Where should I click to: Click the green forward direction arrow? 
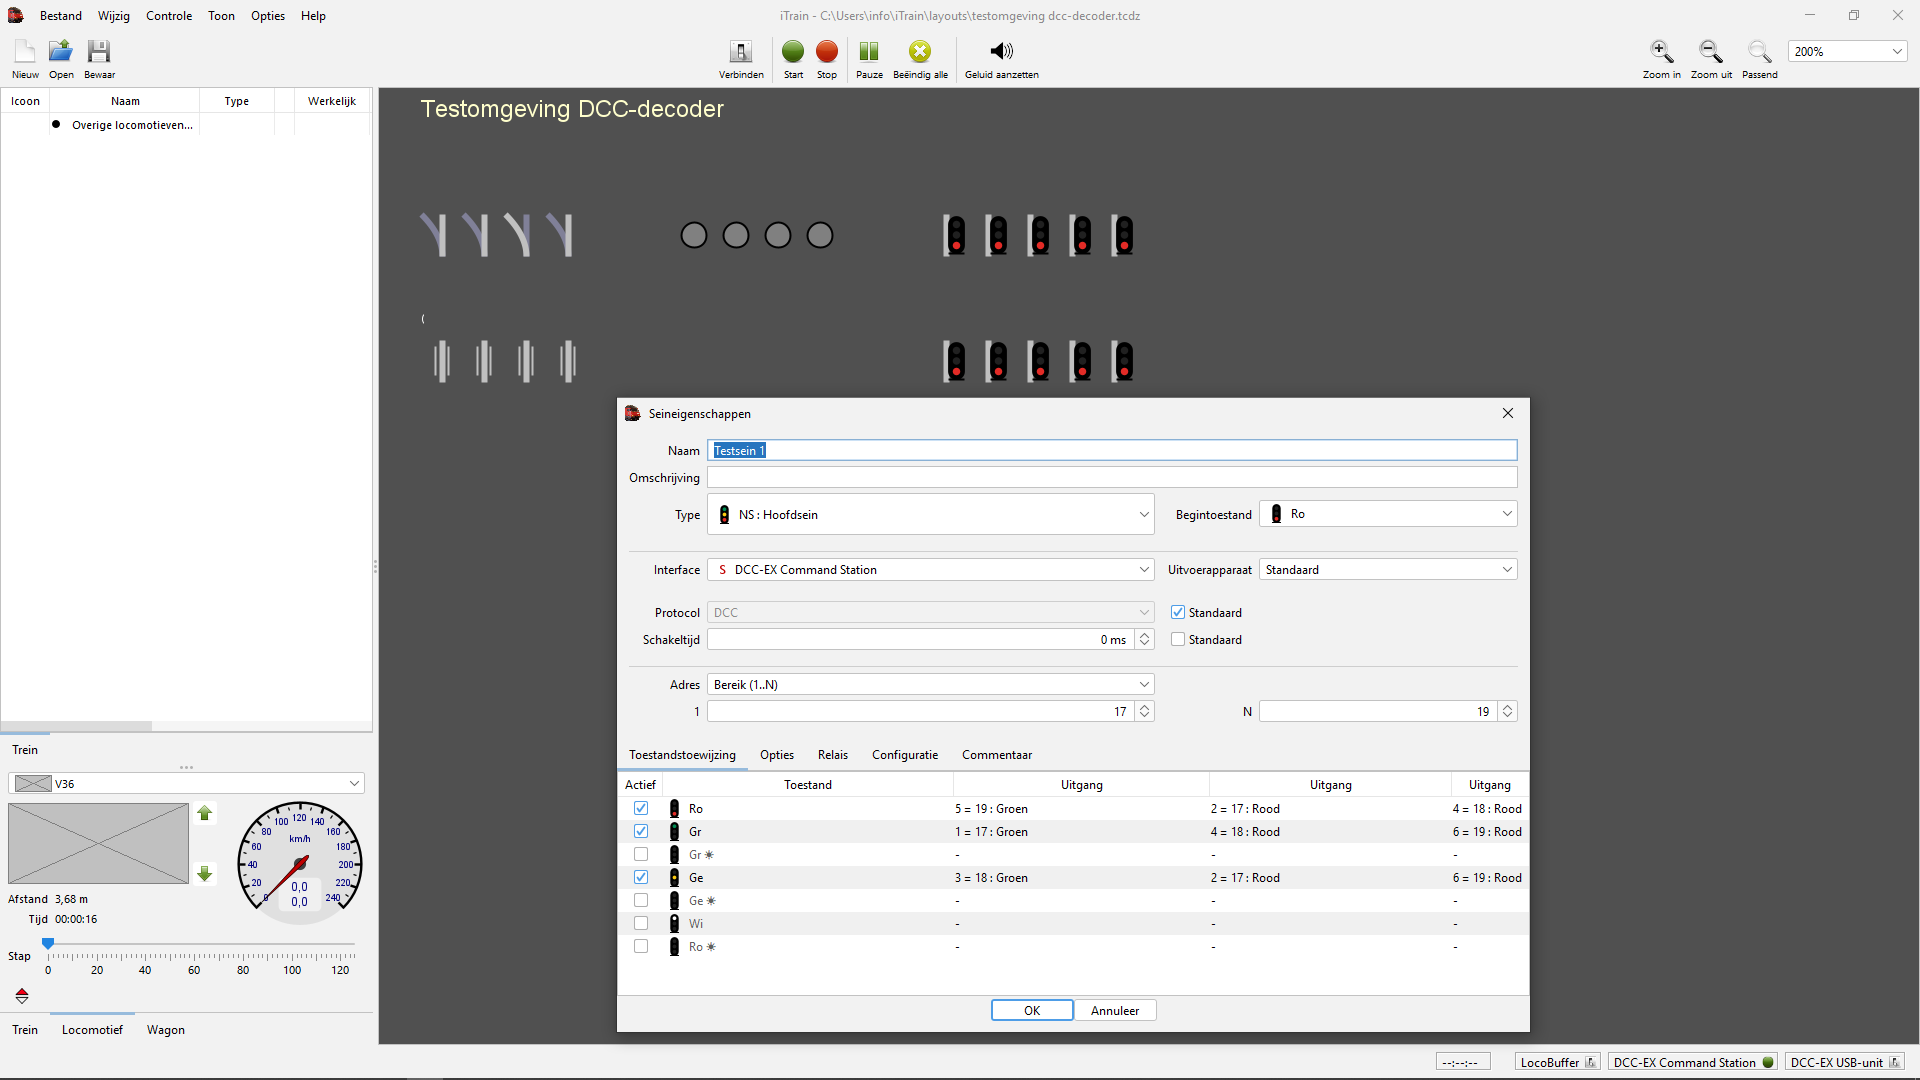point(205,814)
